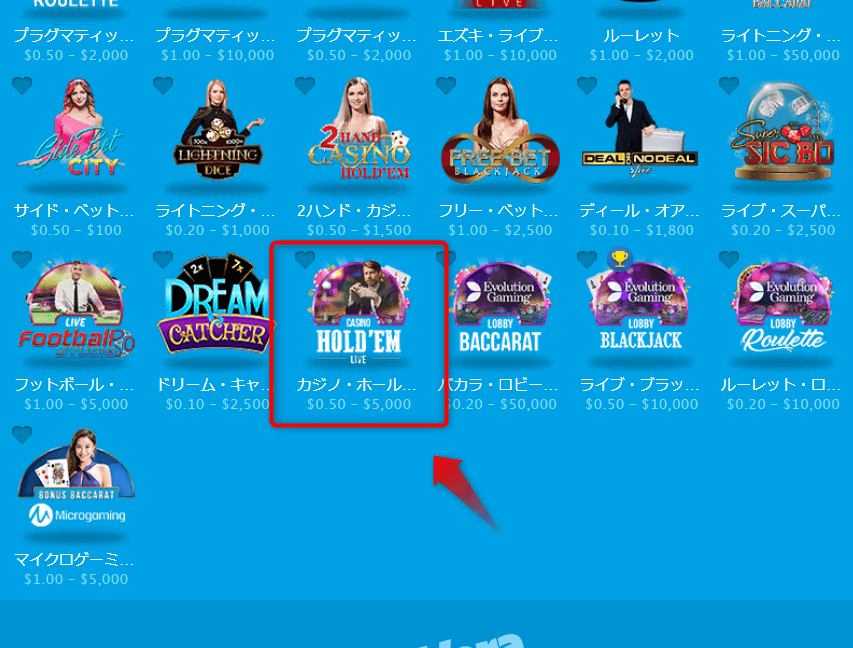Open the 2 Hand Casino Hold'em logo

pos(359,131)
